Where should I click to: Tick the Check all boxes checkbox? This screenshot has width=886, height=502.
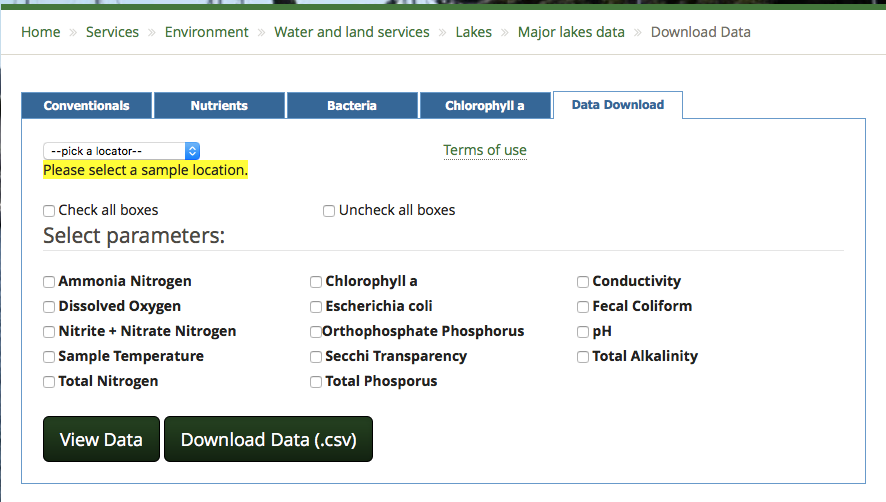click(49, 211)
